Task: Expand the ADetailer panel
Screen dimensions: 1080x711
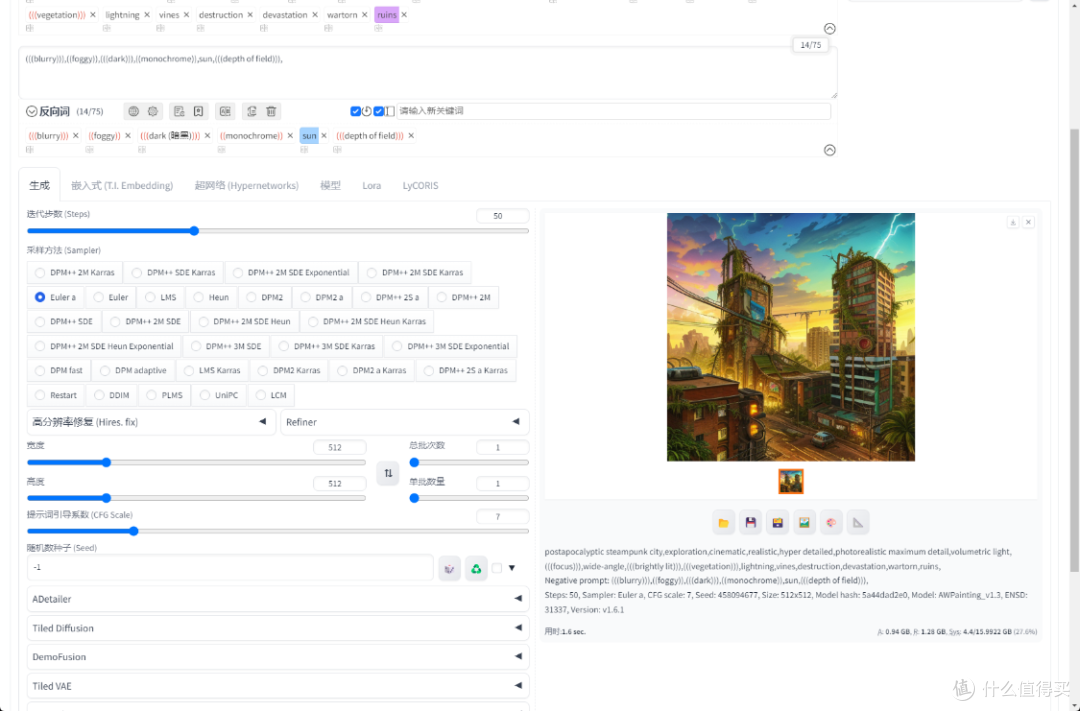Action: tap(278, 599)
